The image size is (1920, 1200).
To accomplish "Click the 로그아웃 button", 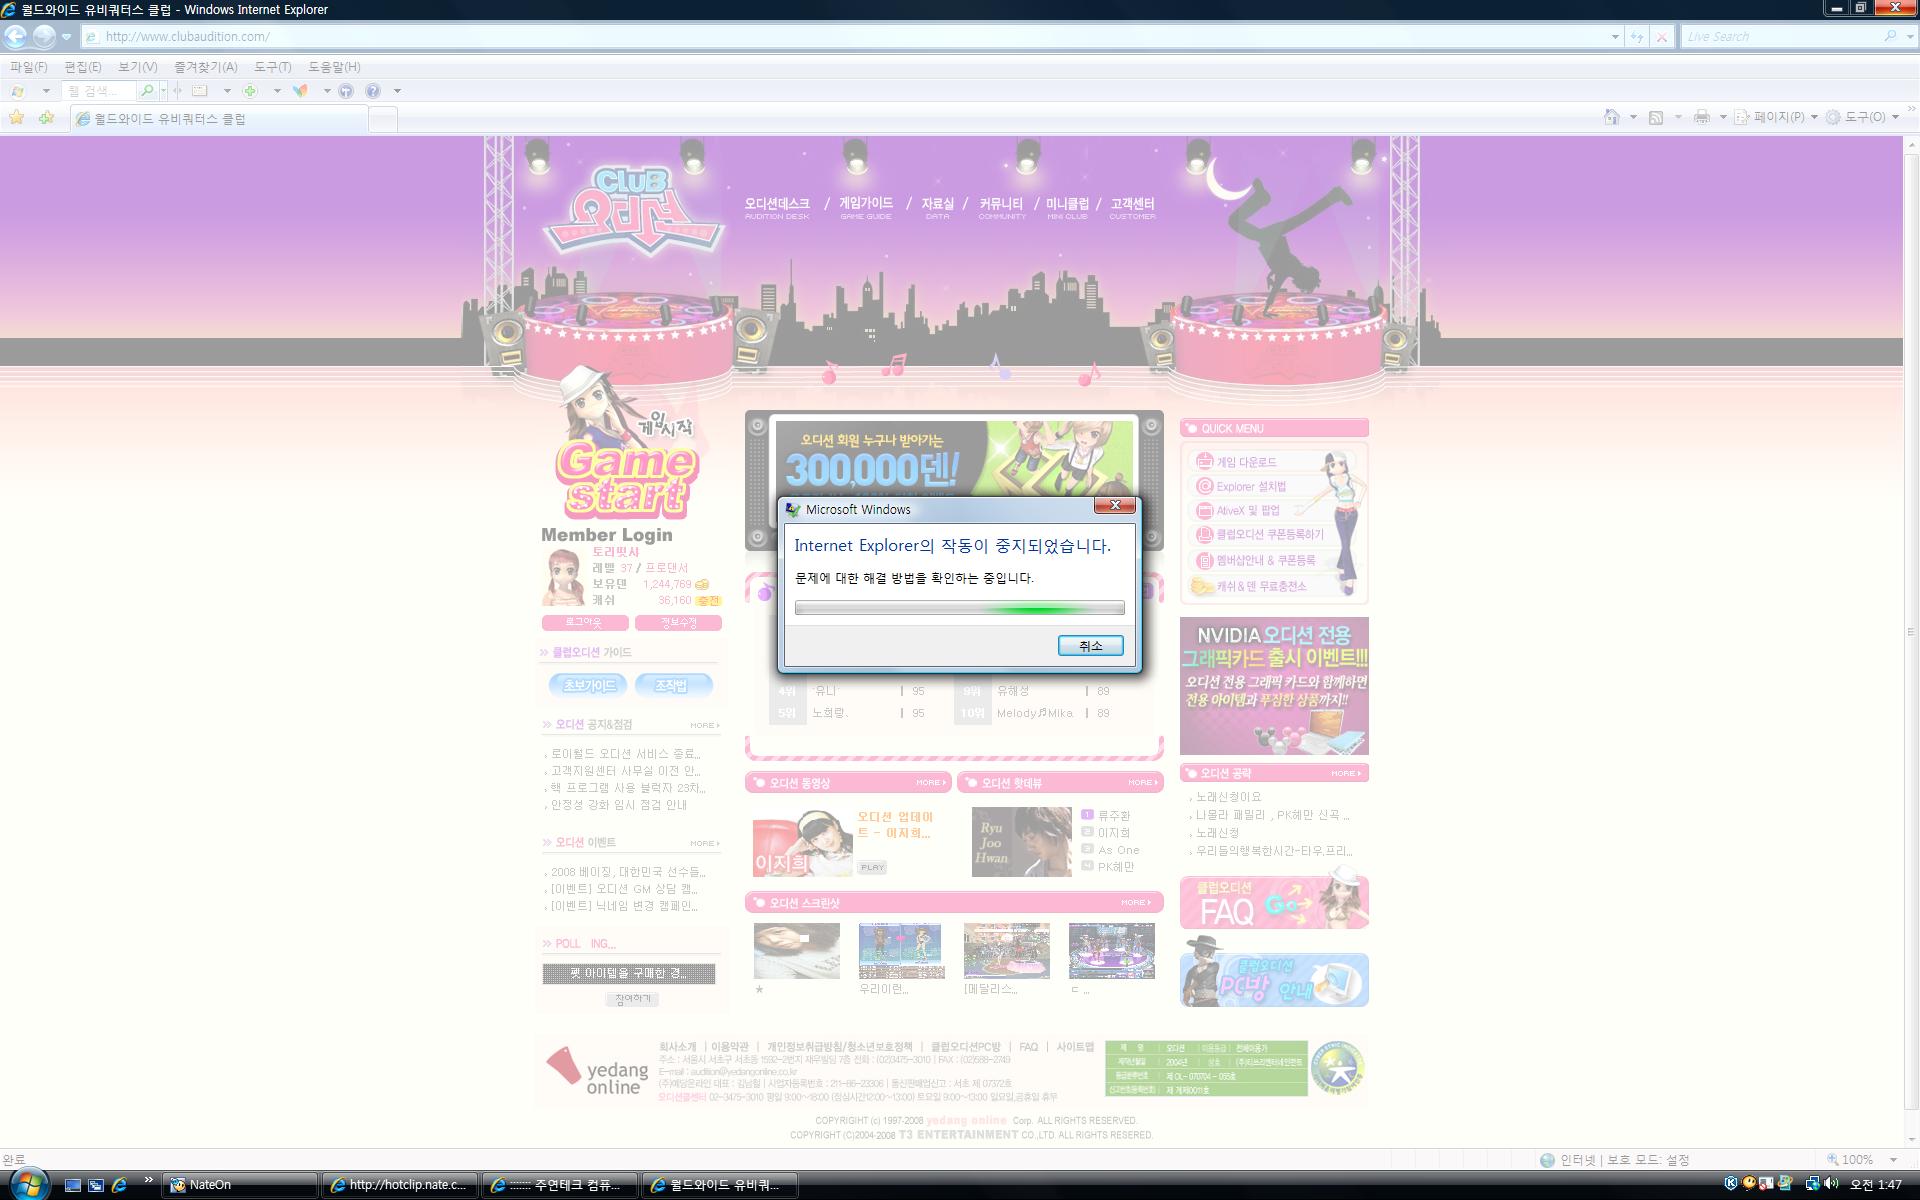I will [x=585, y=623].
